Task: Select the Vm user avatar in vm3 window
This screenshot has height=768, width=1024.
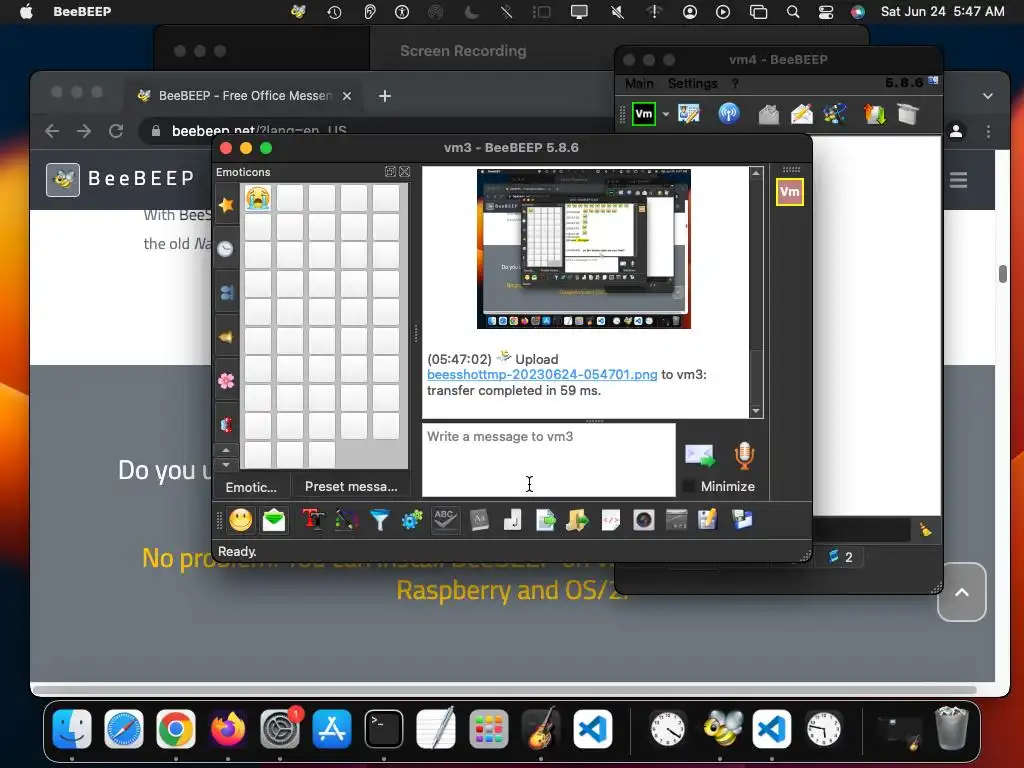Action: pyautogui.click(x=790, y=191)
